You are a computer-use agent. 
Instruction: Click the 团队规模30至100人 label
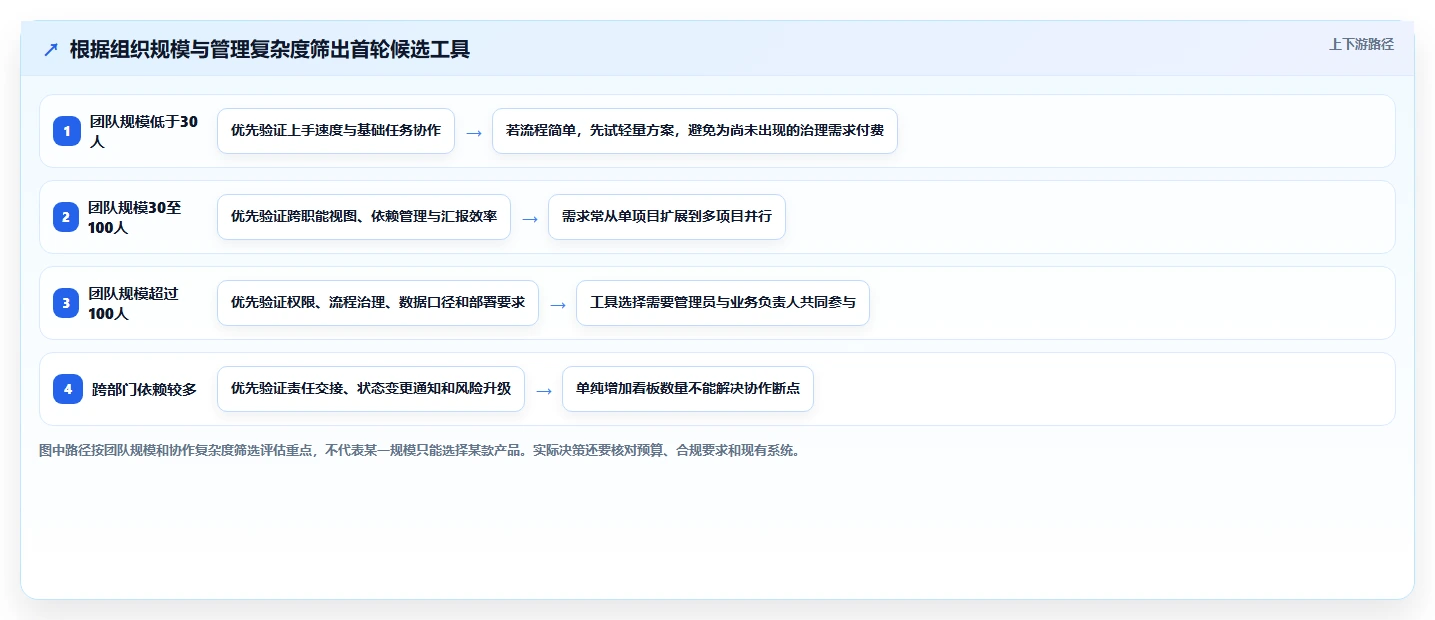coord(135,217)
